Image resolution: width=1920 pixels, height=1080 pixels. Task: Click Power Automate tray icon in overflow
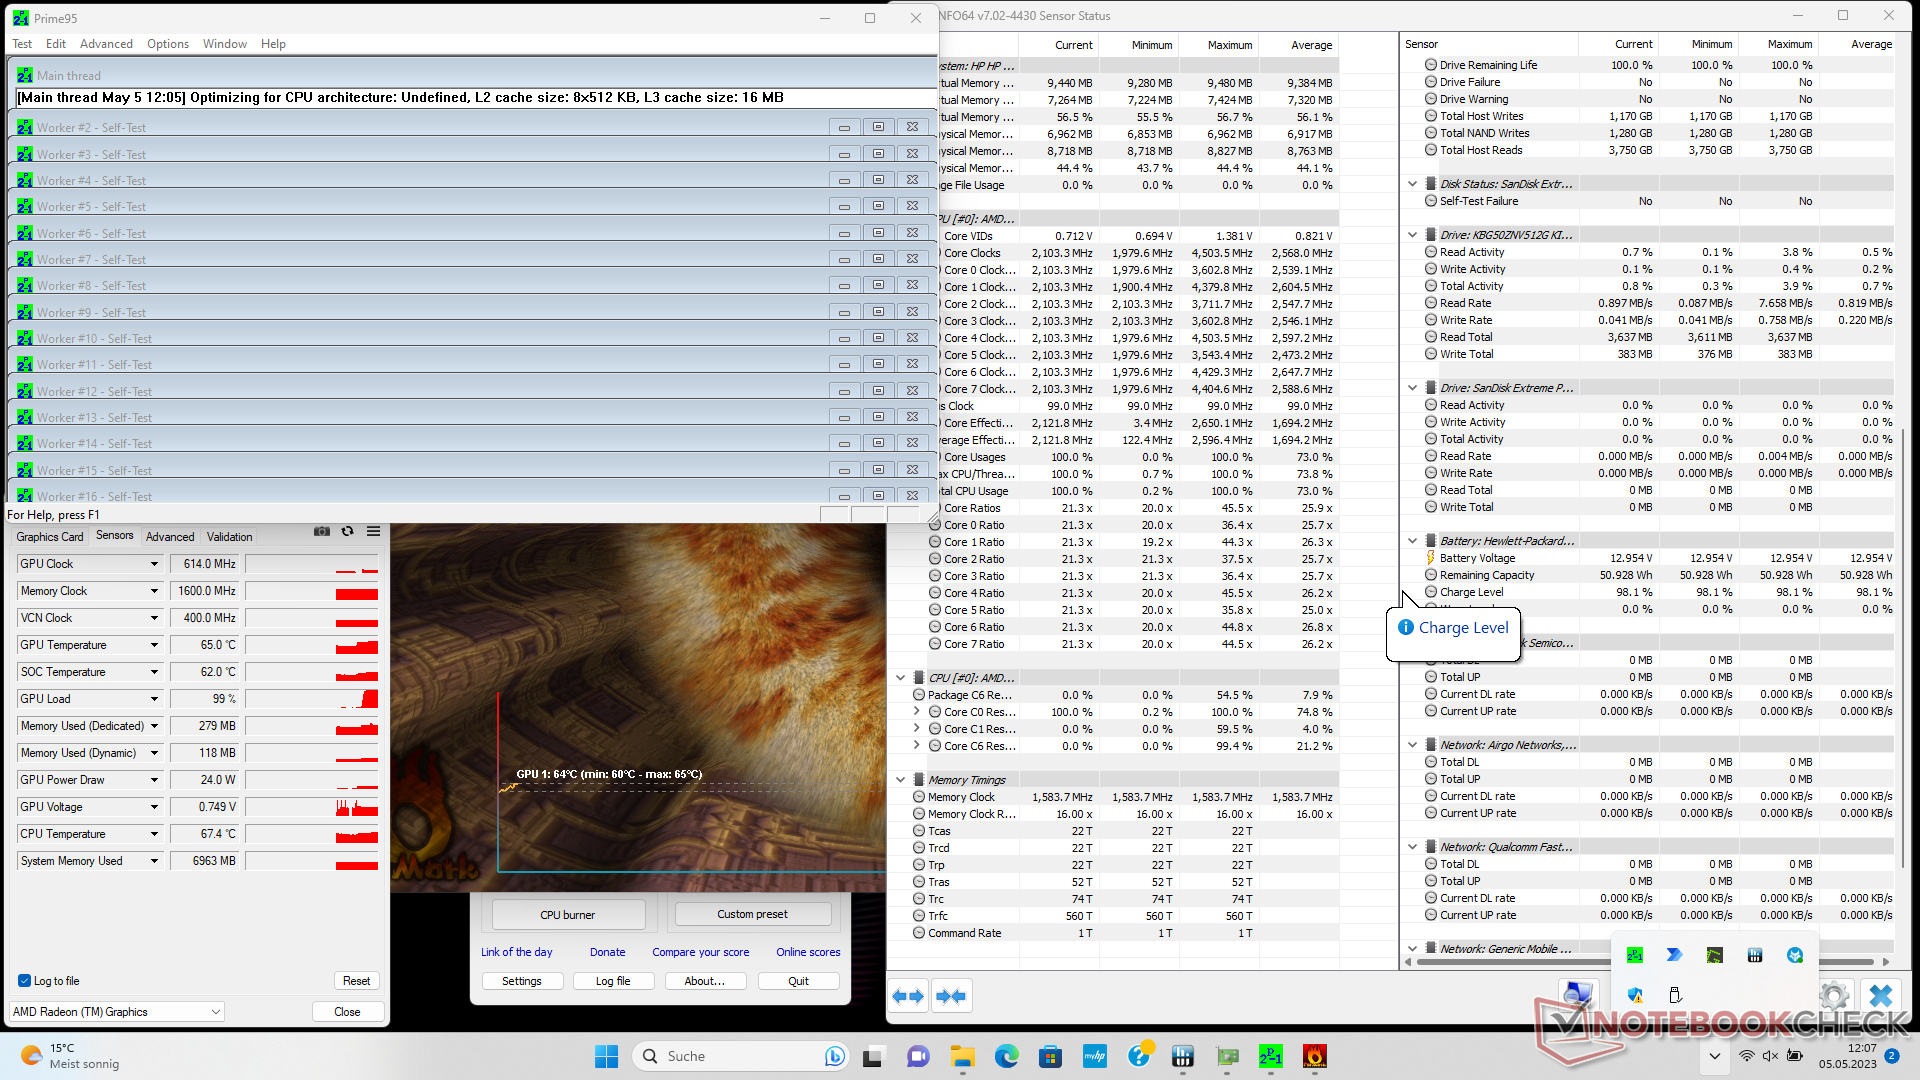[x=1675, y=955]
